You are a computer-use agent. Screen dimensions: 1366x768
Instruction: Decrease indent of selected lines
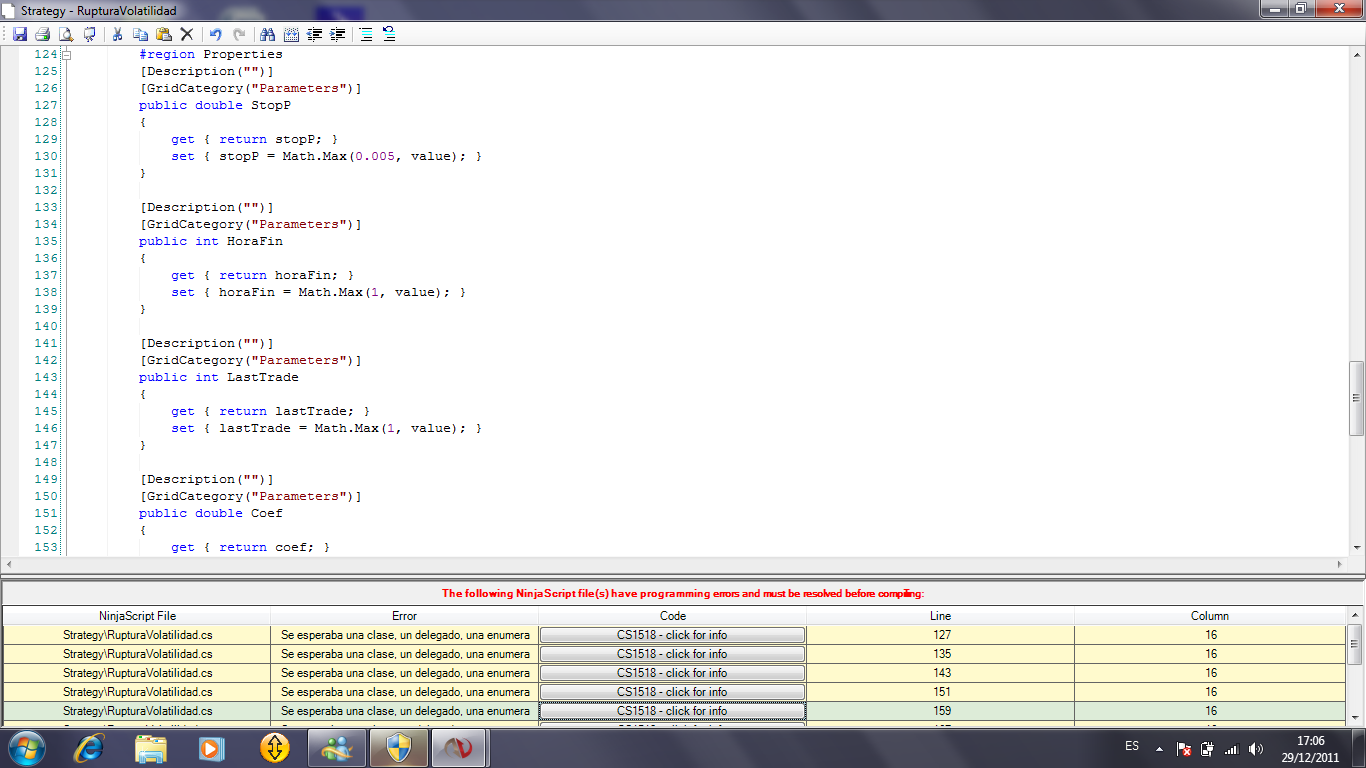(x=314, y=34)
